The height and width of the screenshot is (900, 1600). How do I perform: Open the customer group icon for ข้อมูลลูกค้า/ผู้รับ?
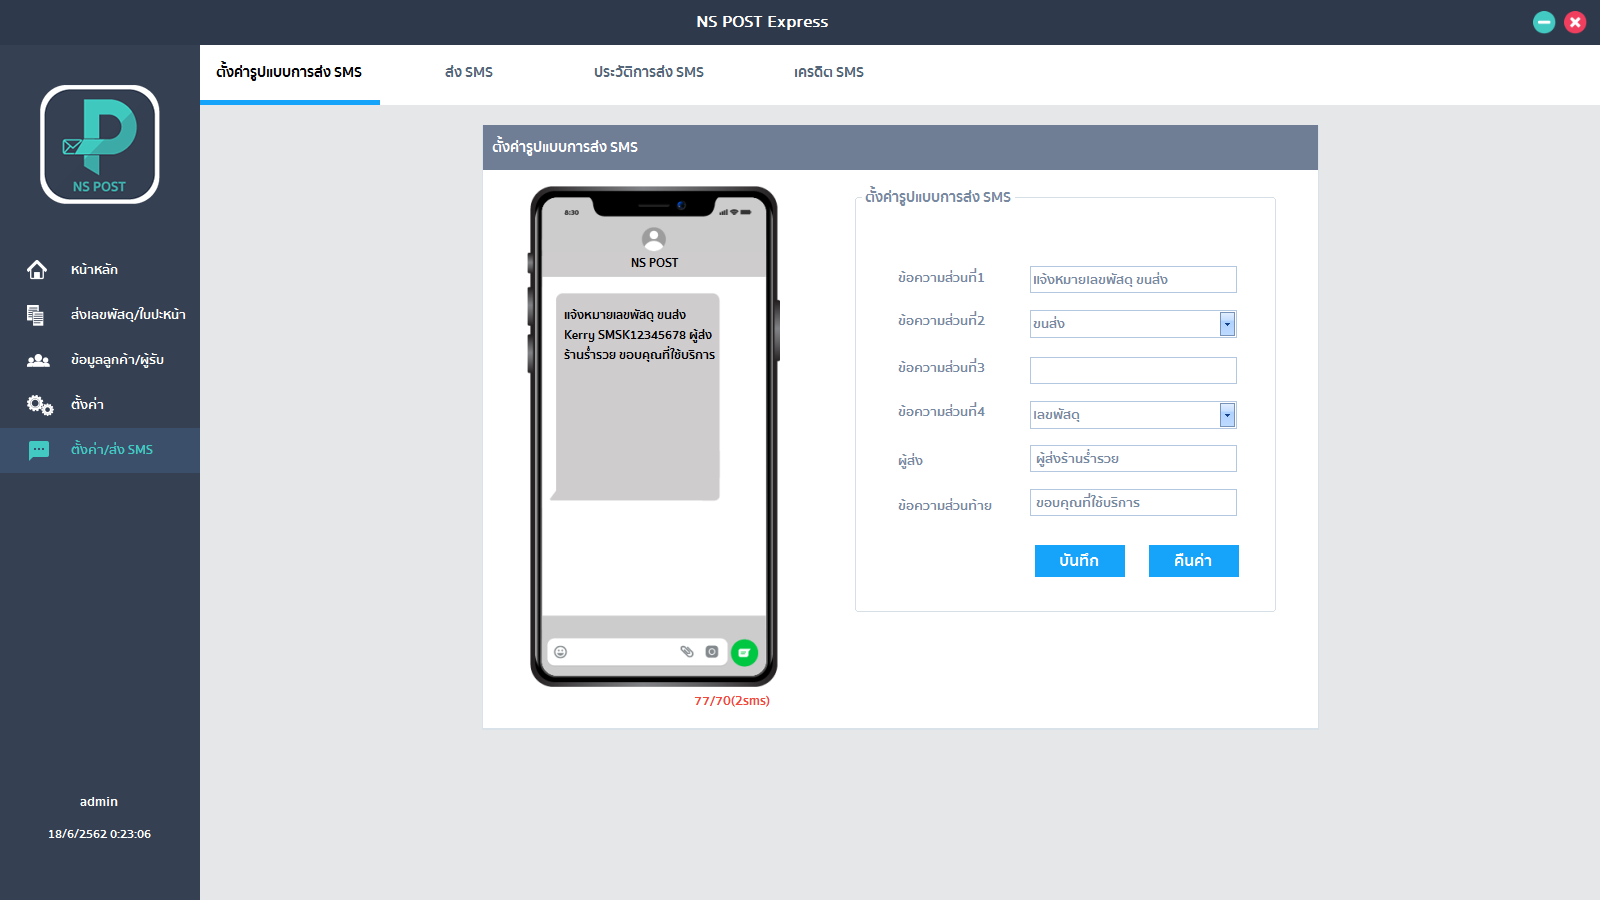[x=38, y=360]
